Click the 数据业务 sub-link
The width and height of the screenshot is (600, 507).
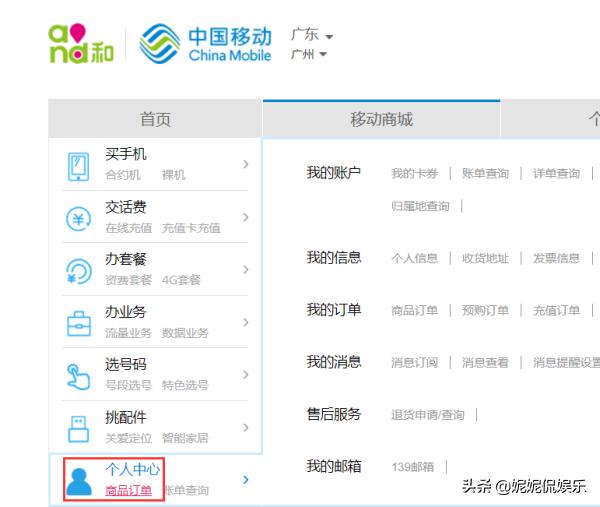coord(185,333)
